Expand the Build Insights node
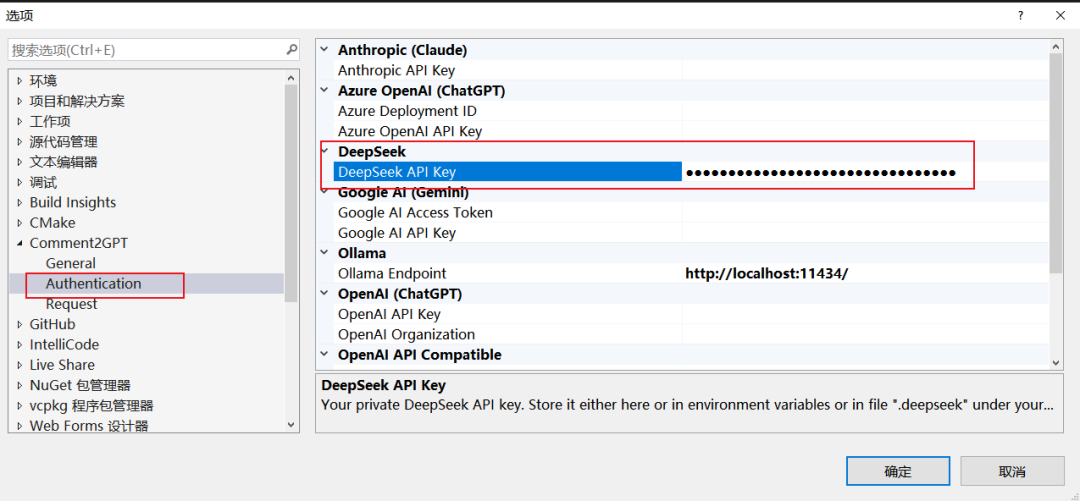 pyautogui.click(x=19, y=203)
